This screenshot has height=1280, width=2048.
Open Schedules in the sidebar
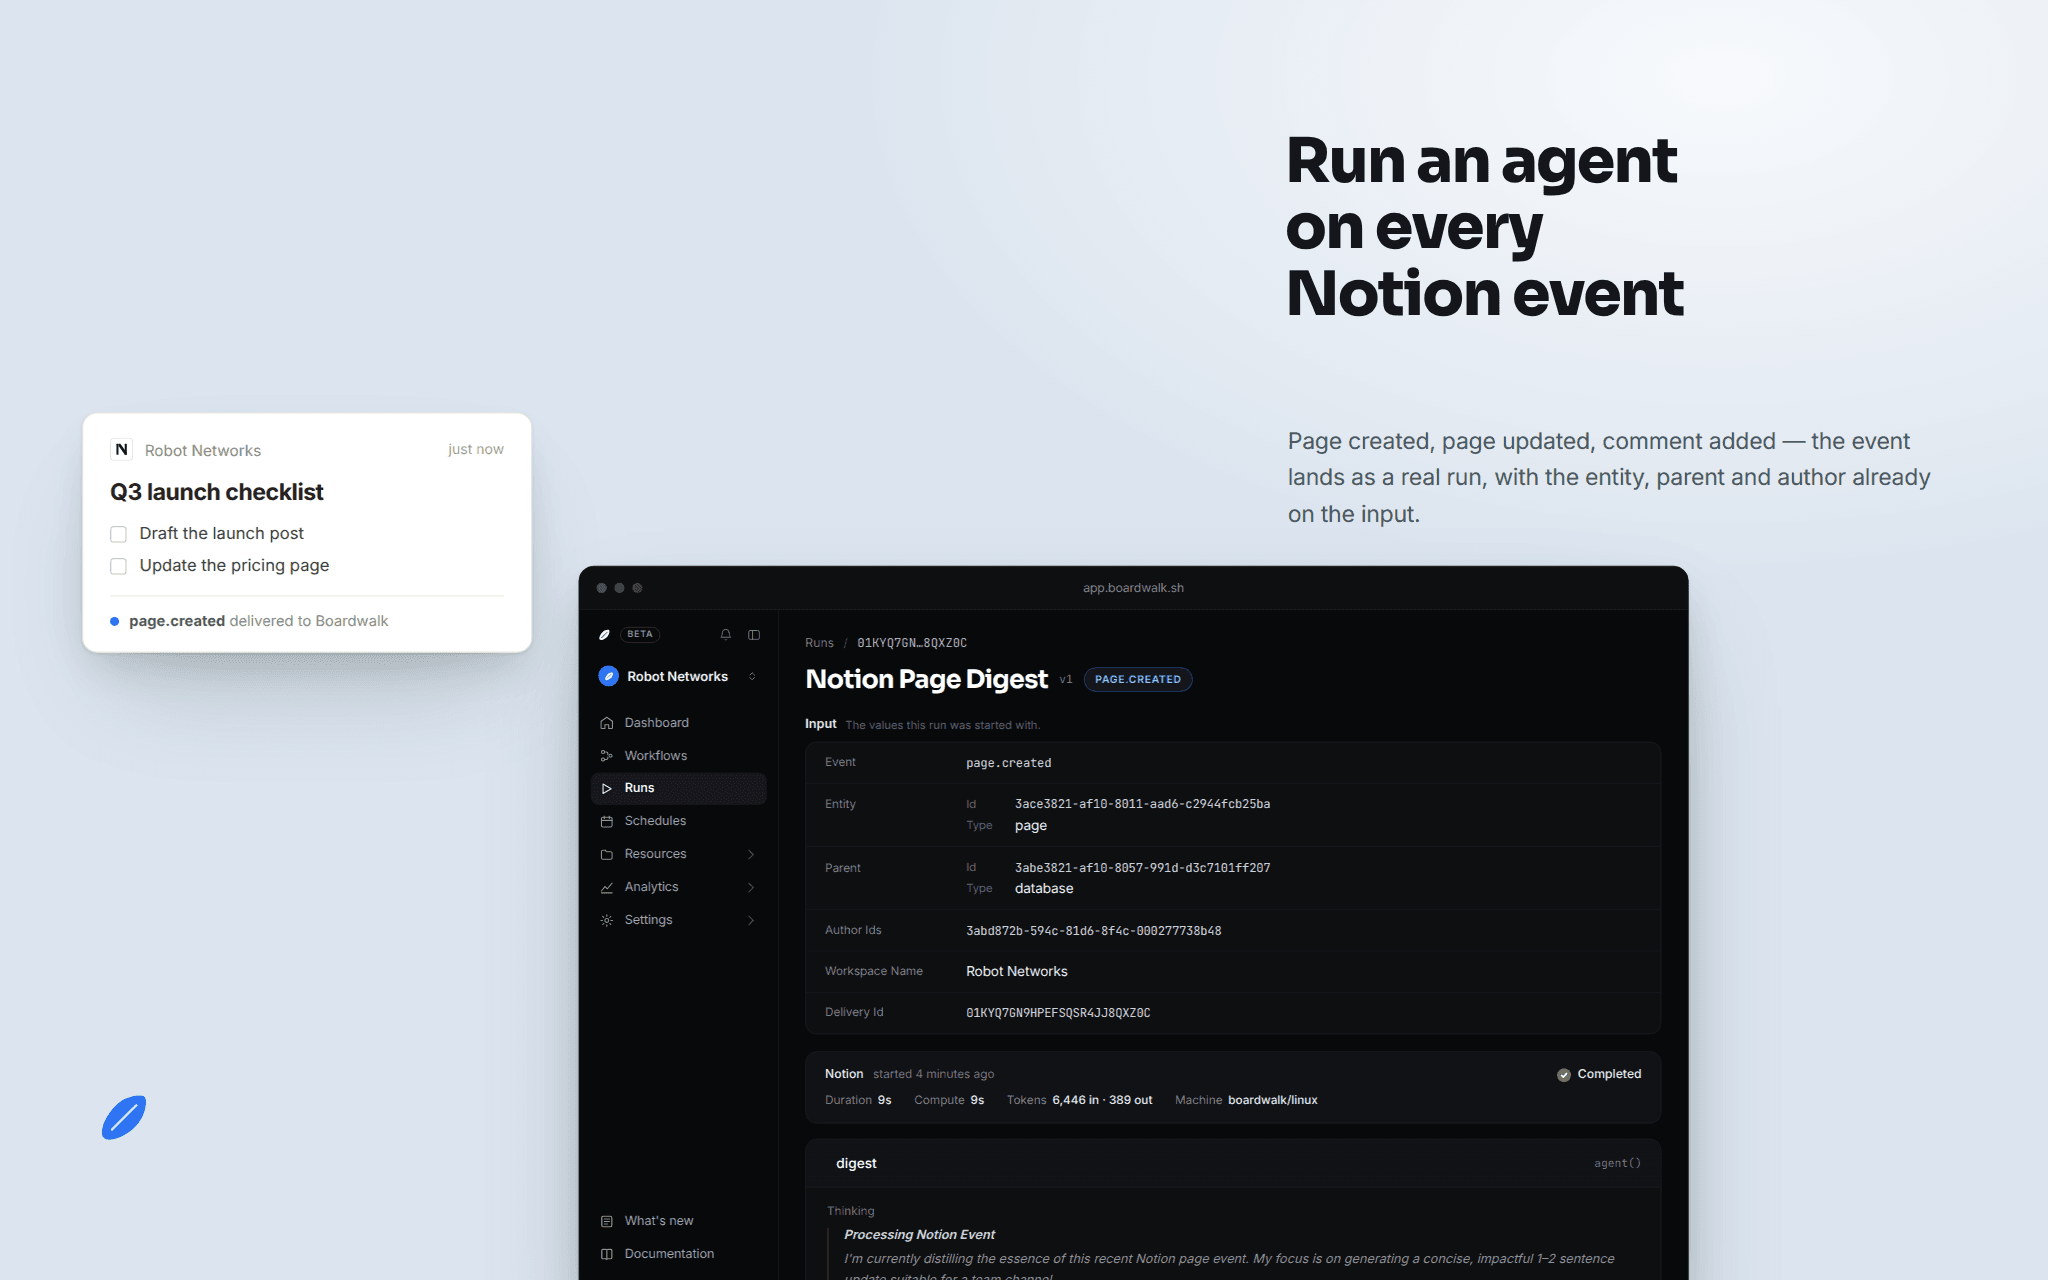[679, 822]
